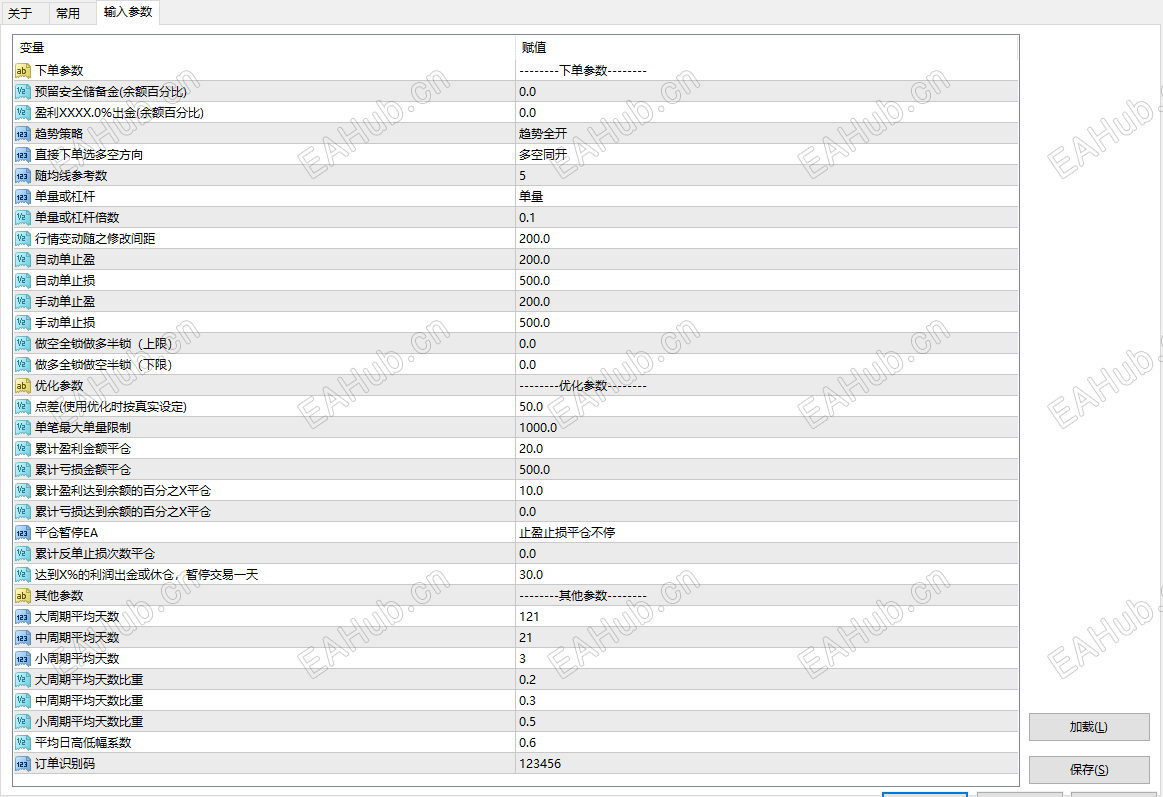
Task: Select the 累计亏损达到余额的百分之X平仓 row label
Action: click(122, 512)
